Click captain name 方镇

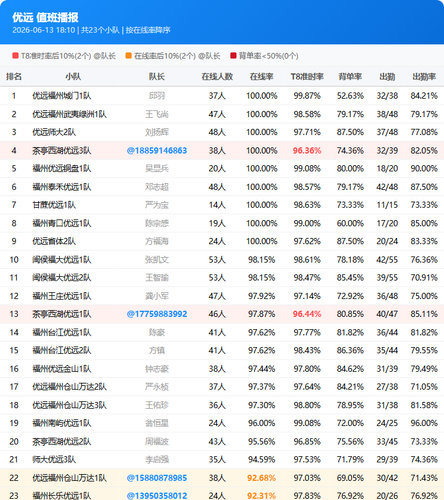coord(157,350)
